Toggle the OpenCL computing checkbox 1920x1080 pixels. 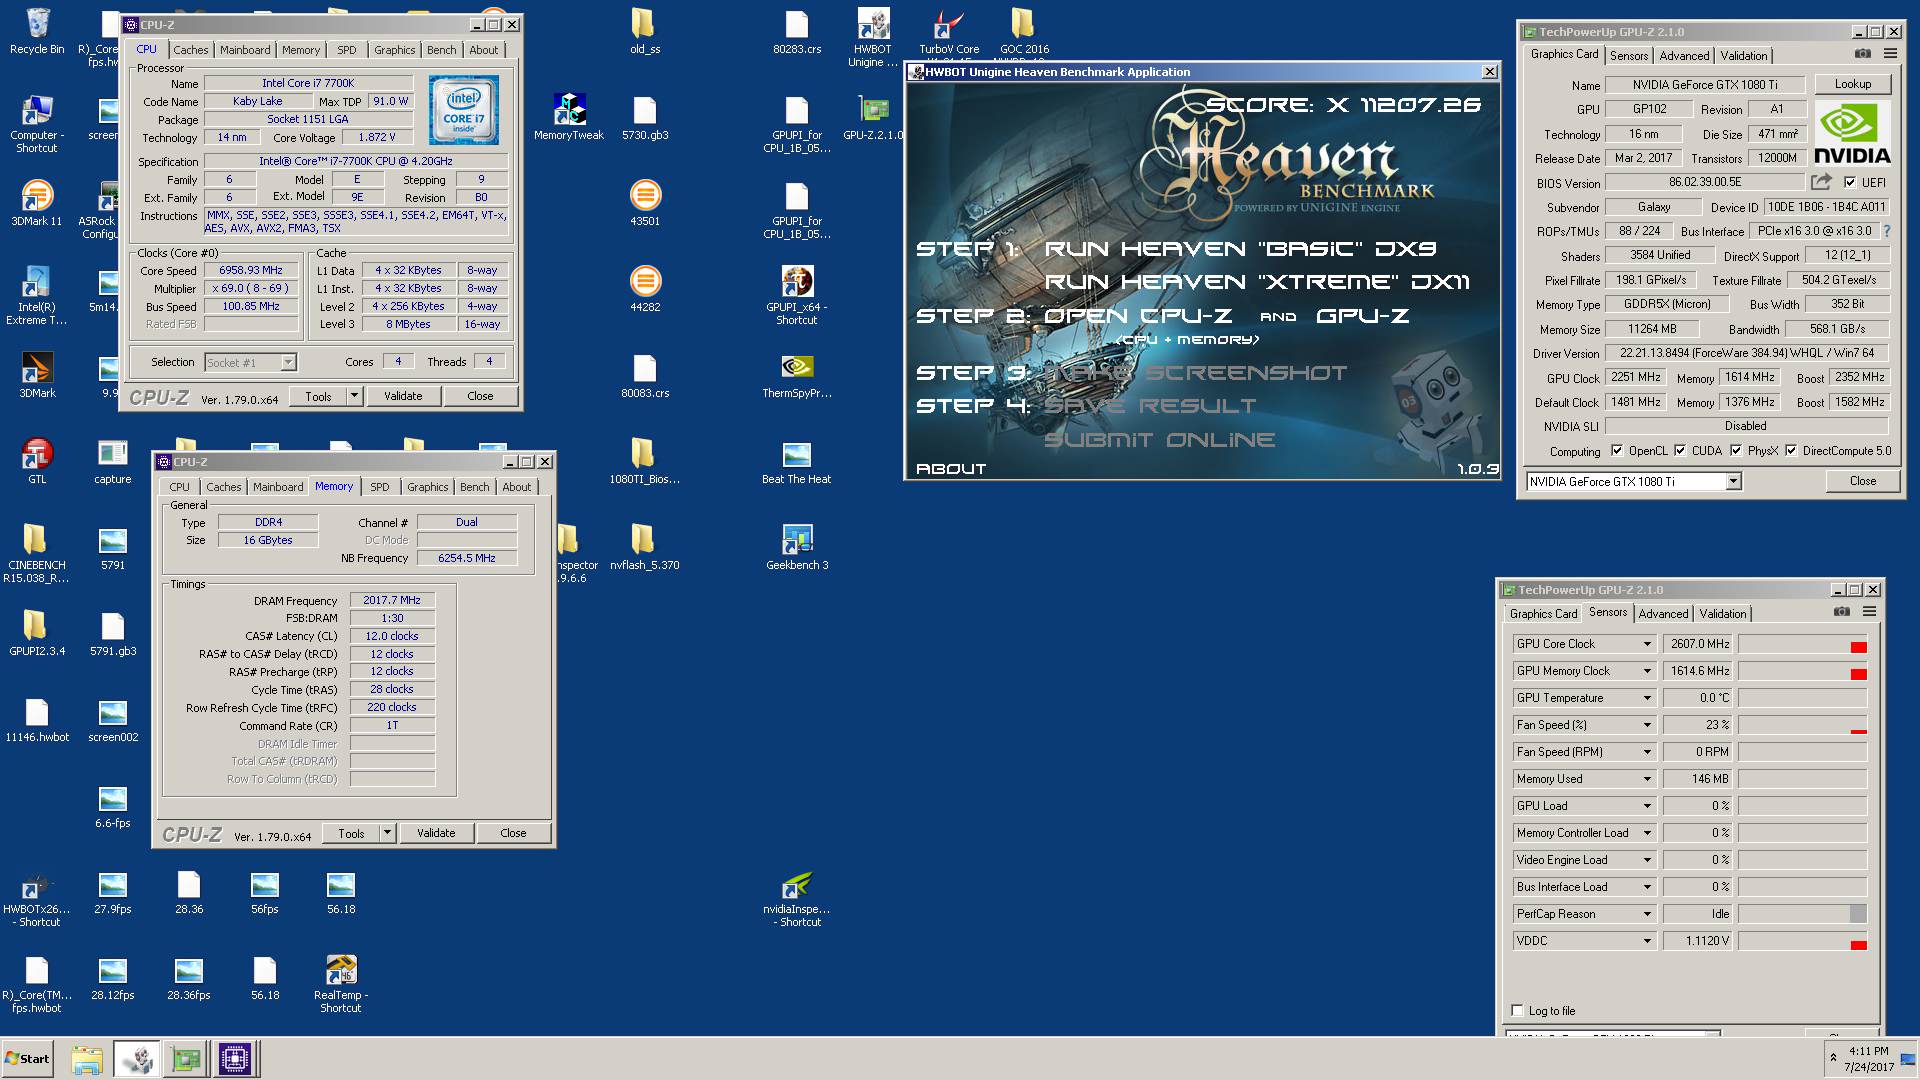pyautogui.click(x=1617, y=451)
